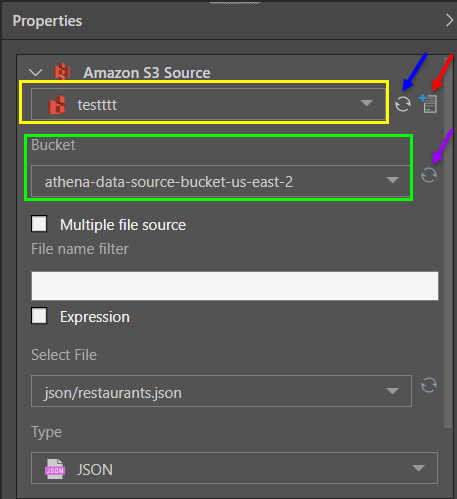Screen dimensions: 457x499
Task: Open the Type dropdown showing JSON
Action: coord(234,468)
